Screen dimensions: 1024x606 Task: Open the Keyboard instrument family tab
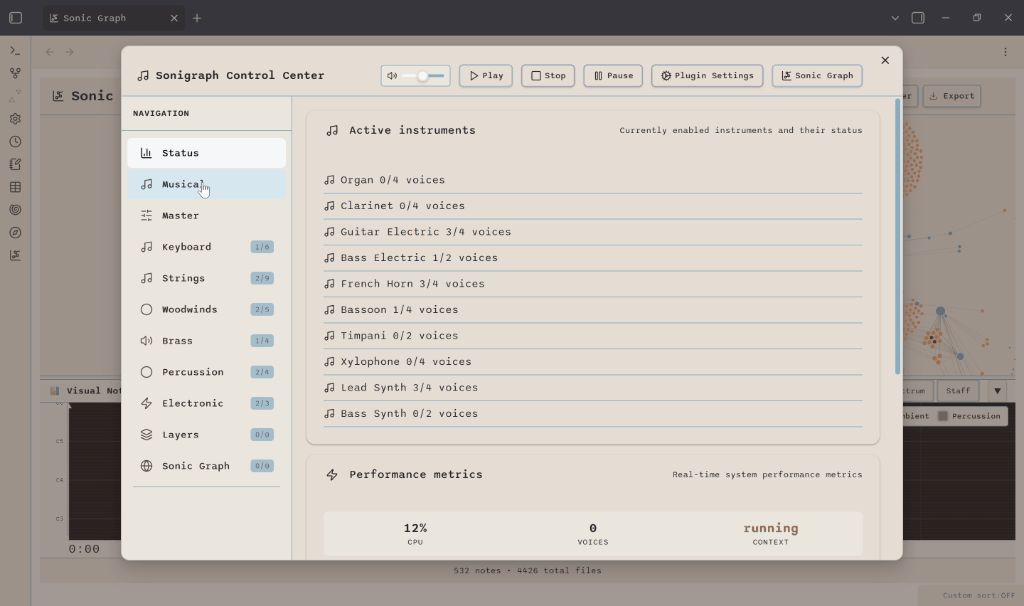206,247
